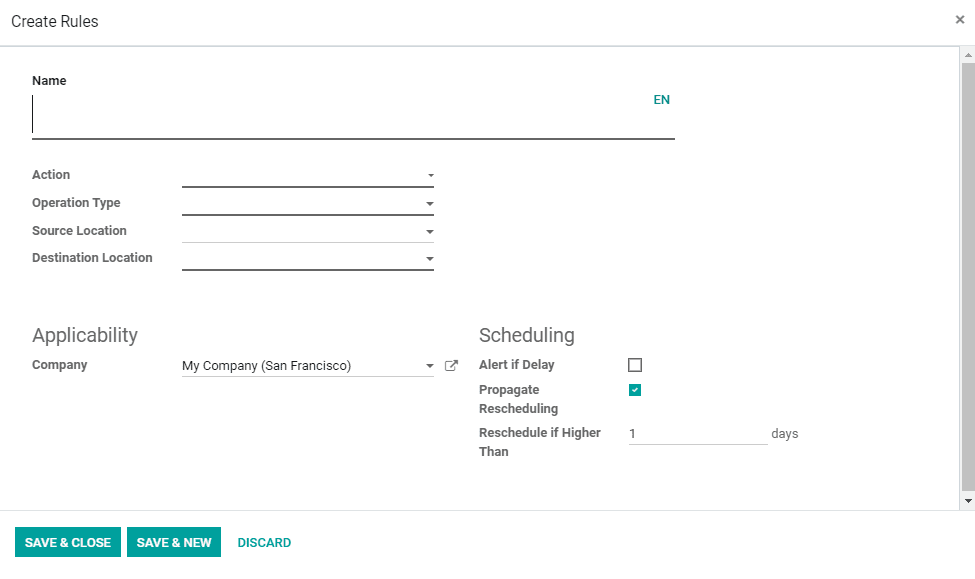The width and height of the screenshot is (975, 579).
Task: Uncheck the Propagate Rescheduling checkbox
Action: (635, 390)
